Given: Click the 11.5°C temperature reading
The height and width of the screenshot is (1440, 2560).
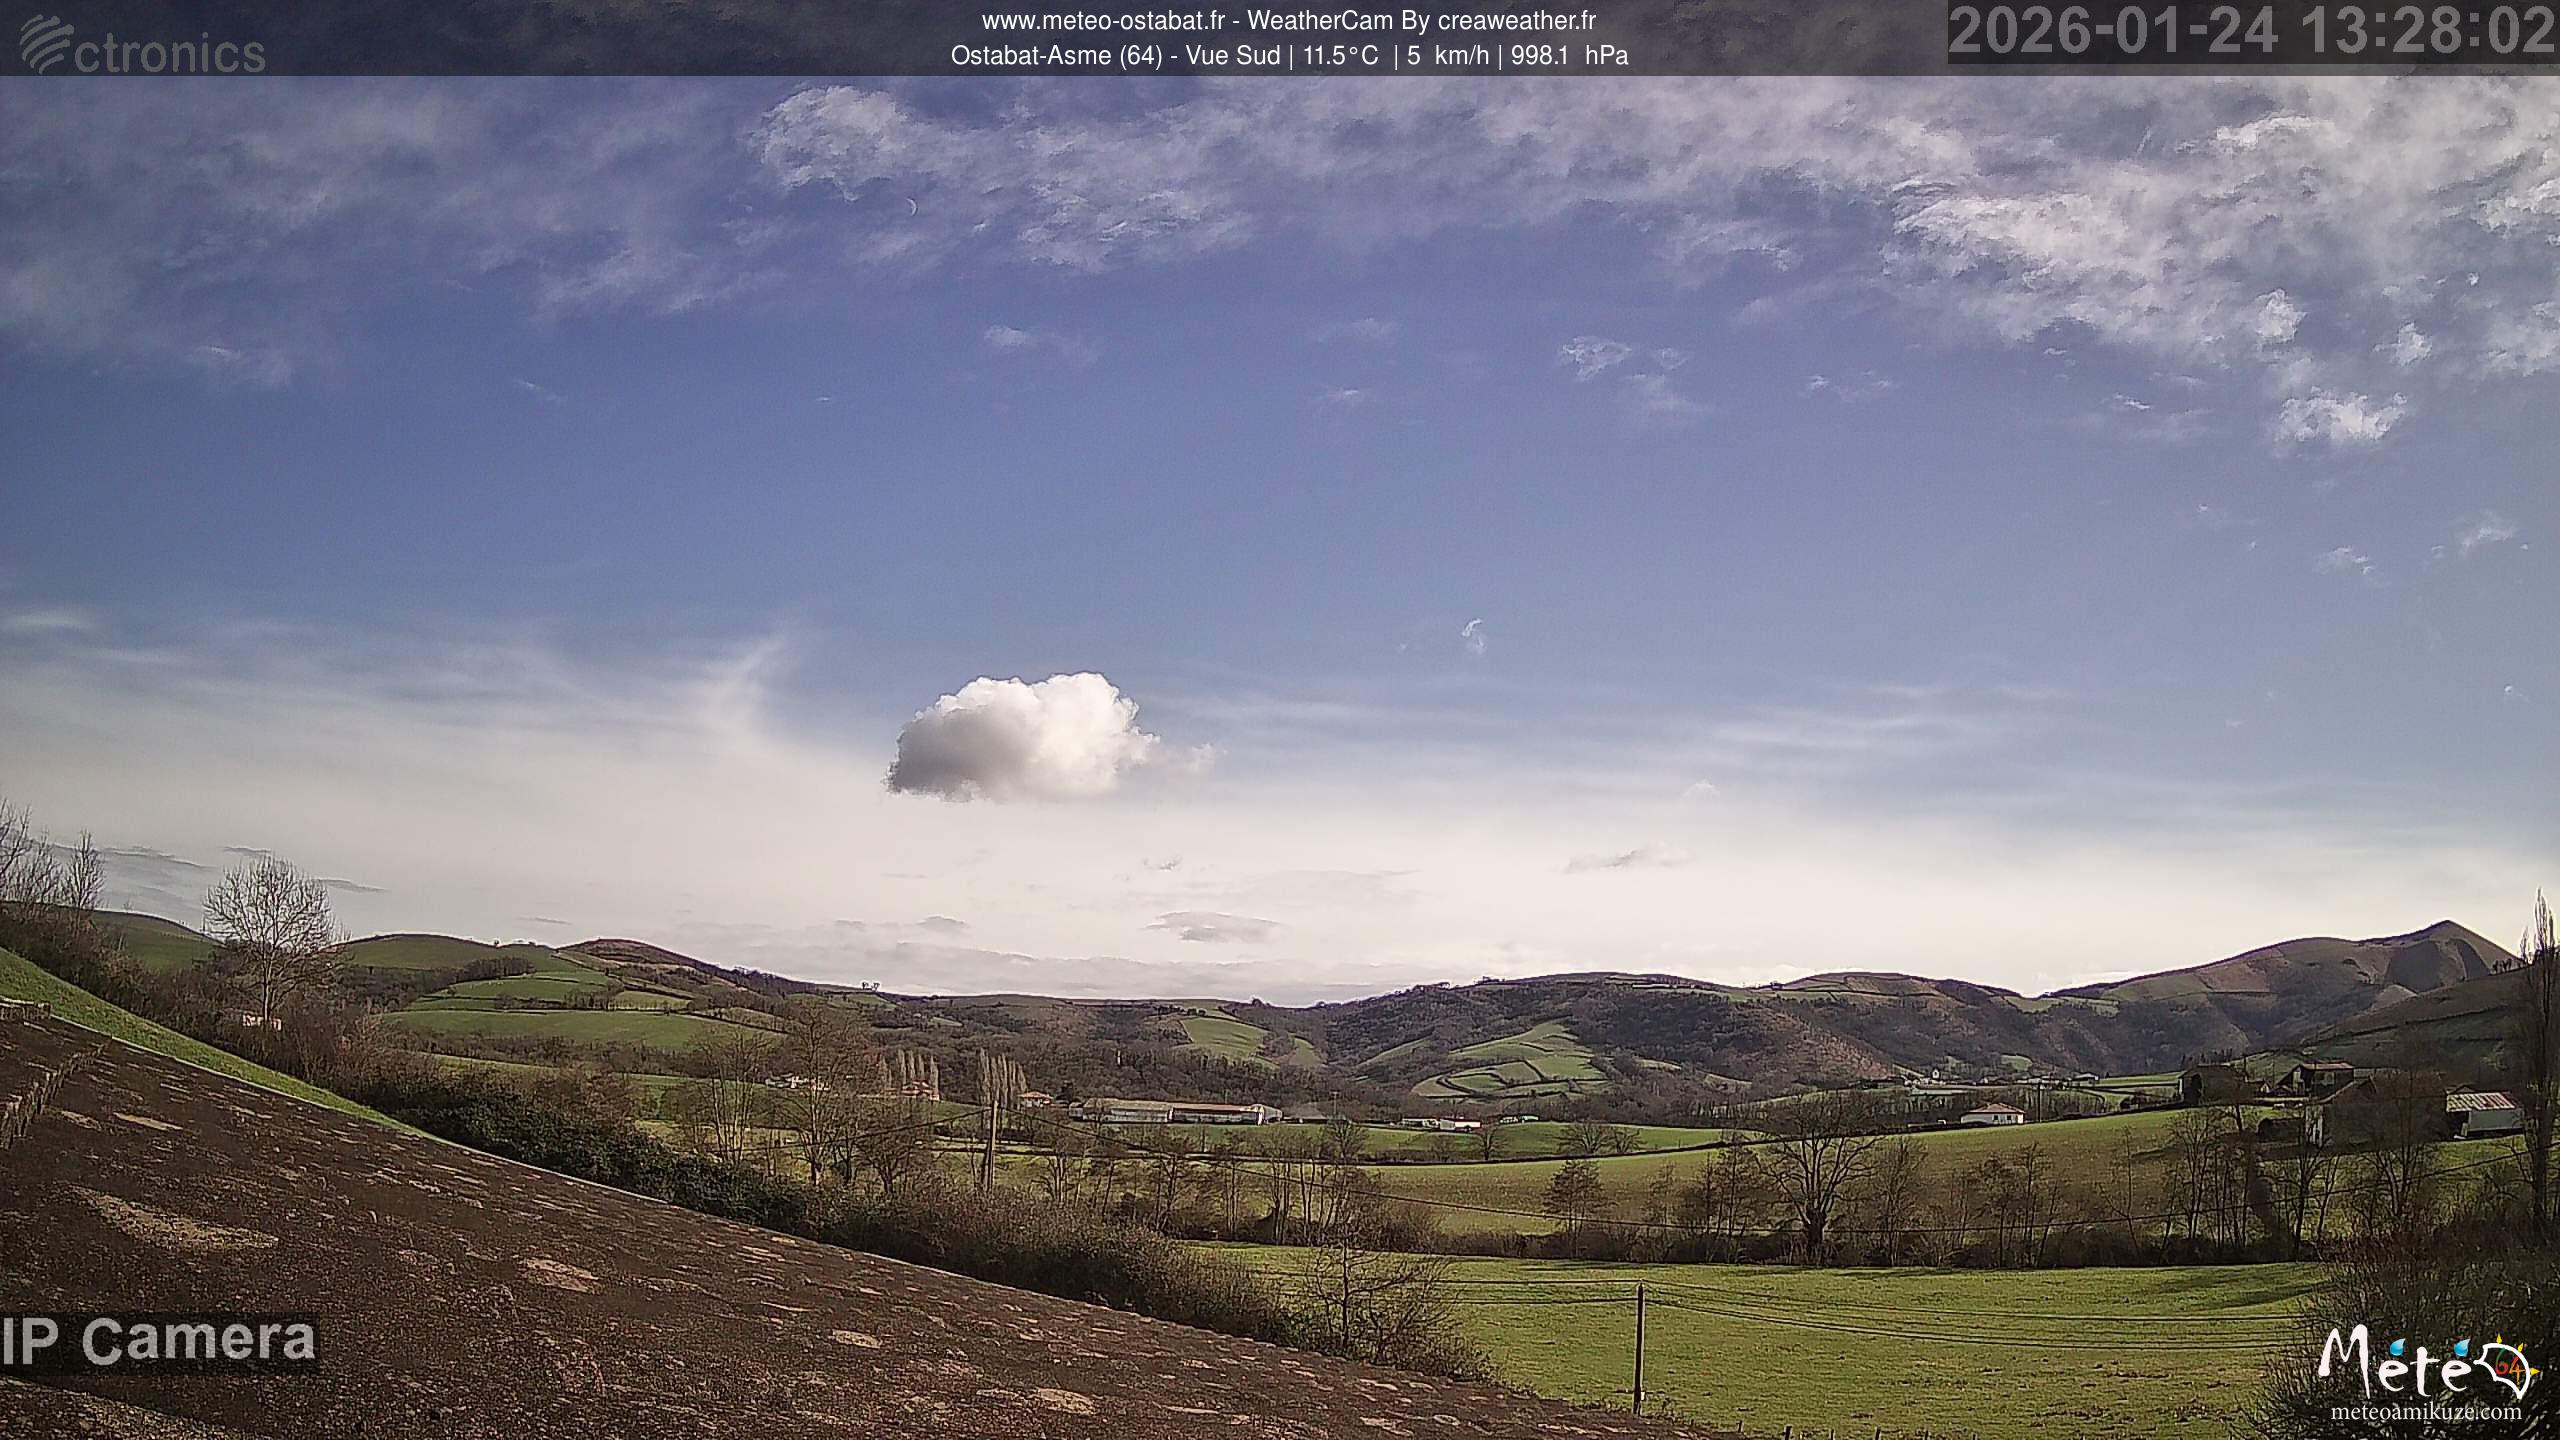Looking at the screenshot, I should point(1340,56).
